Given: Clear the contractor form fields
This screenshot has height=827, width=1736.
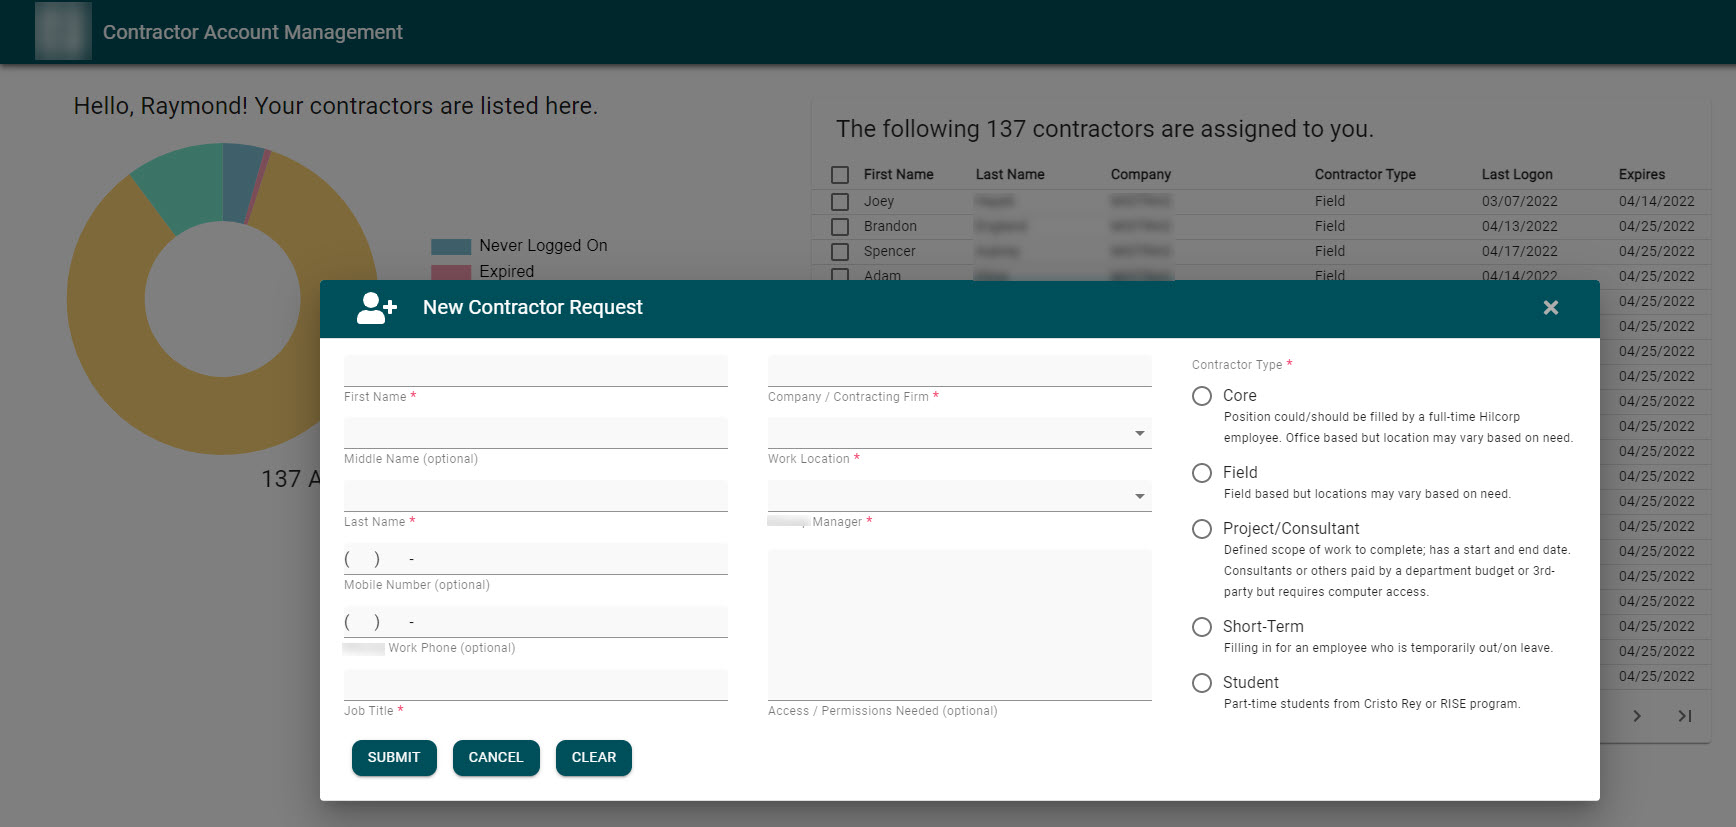Looking at the screenshot, I should click(593, 758).
